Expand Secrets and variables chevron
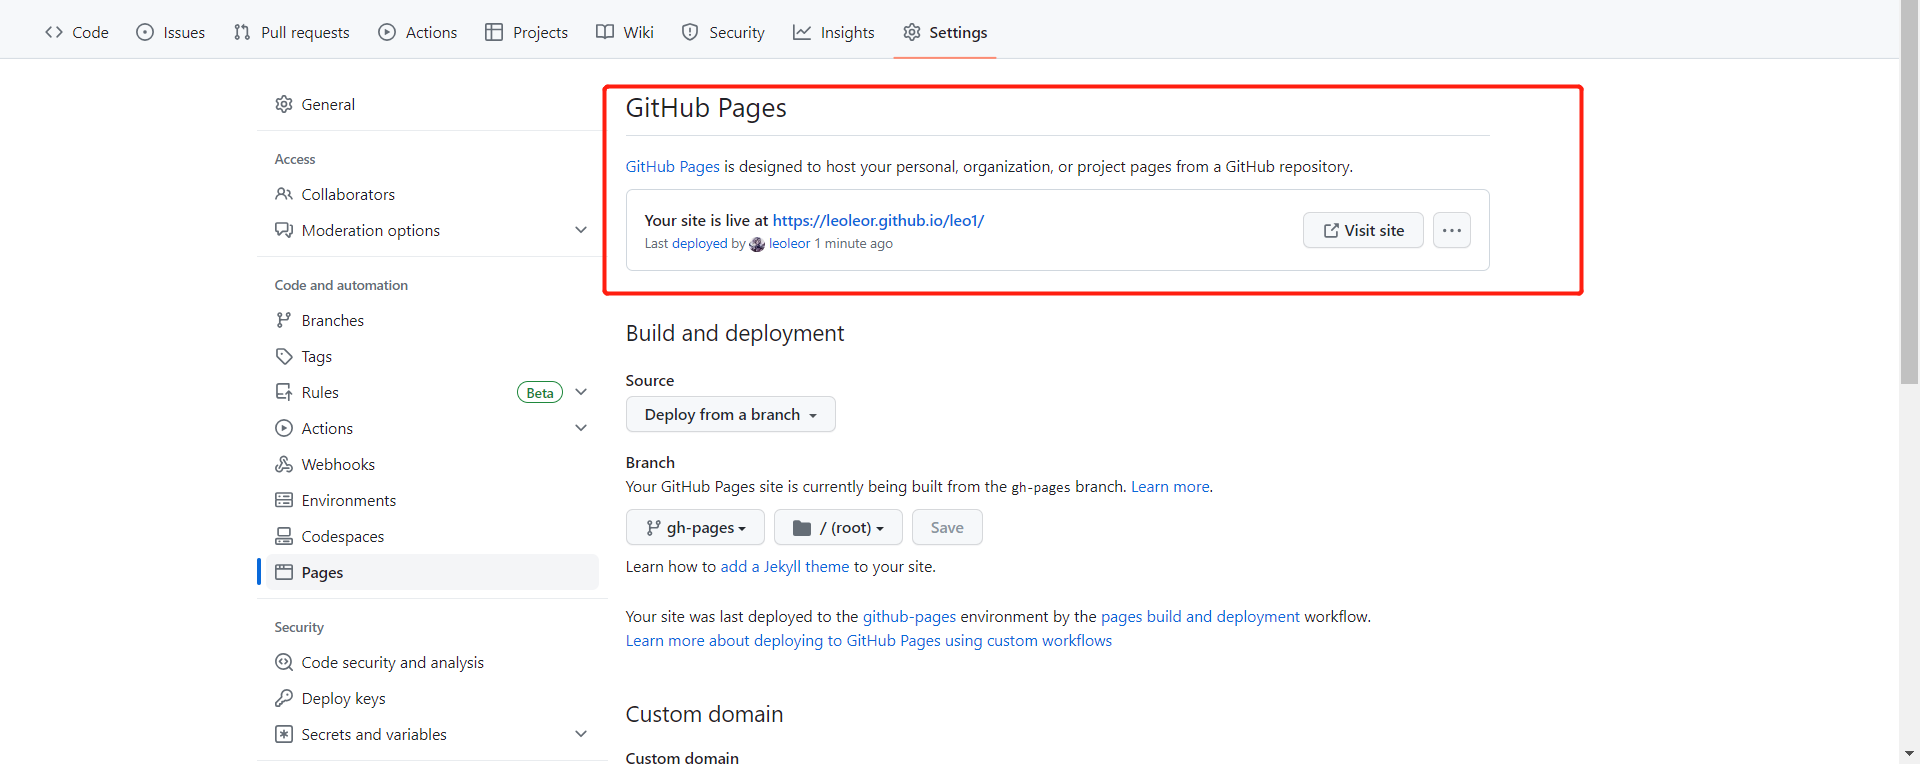The width and height of the screenshot is (1920, 764). pyautogui.click(x=581, y=734)
